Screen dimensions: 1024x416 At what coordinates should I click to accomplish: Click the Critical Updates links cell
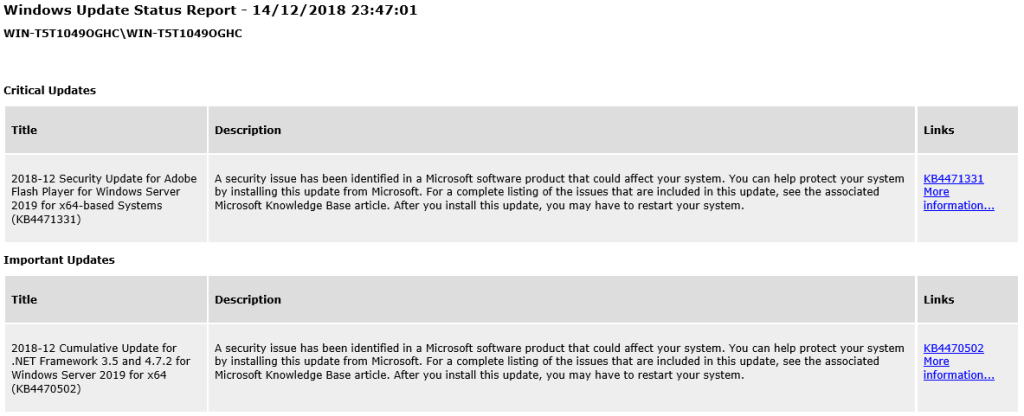967,199
